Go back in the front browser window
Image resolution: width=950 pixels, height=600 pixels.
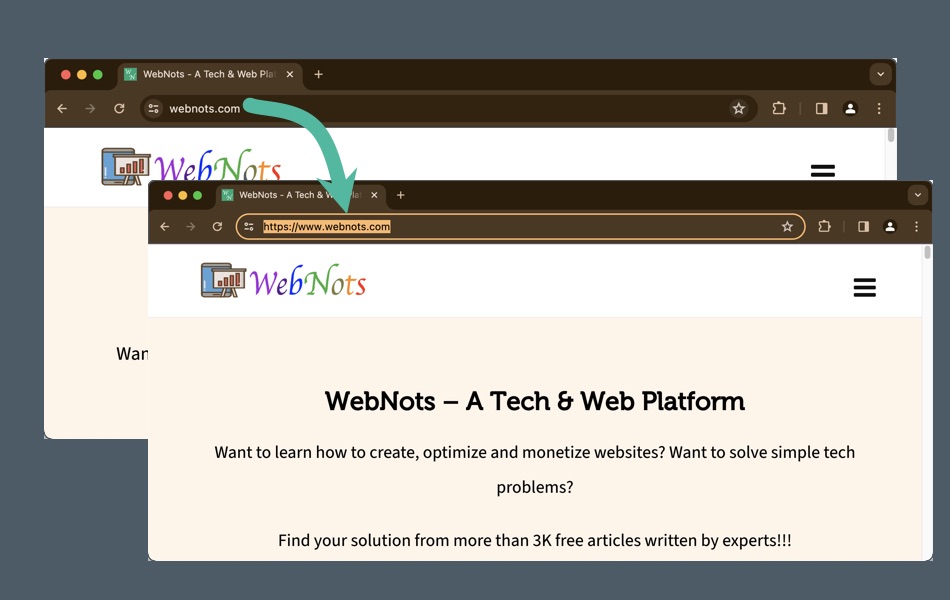click(165, 227)
